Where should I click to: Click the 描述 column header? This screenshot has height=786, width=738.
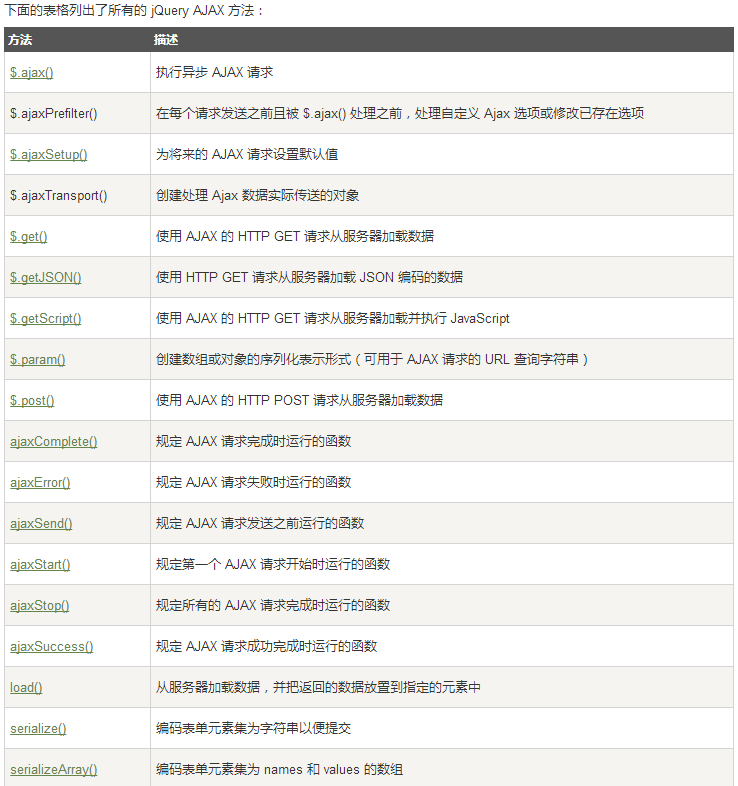point(166,40)
